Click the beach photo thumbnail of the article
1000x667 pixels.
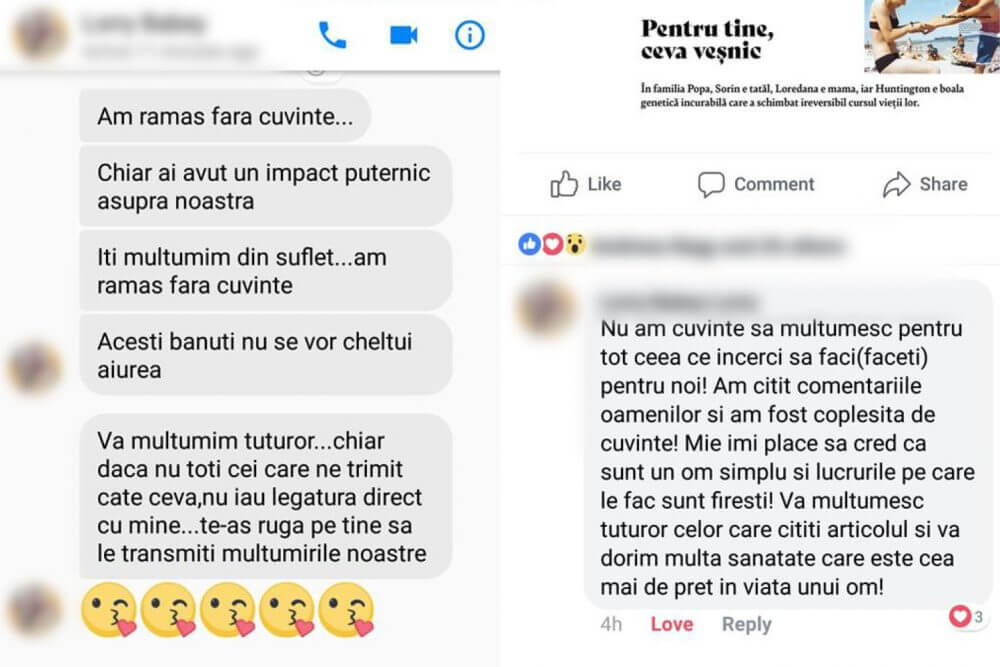coord(932,35)
